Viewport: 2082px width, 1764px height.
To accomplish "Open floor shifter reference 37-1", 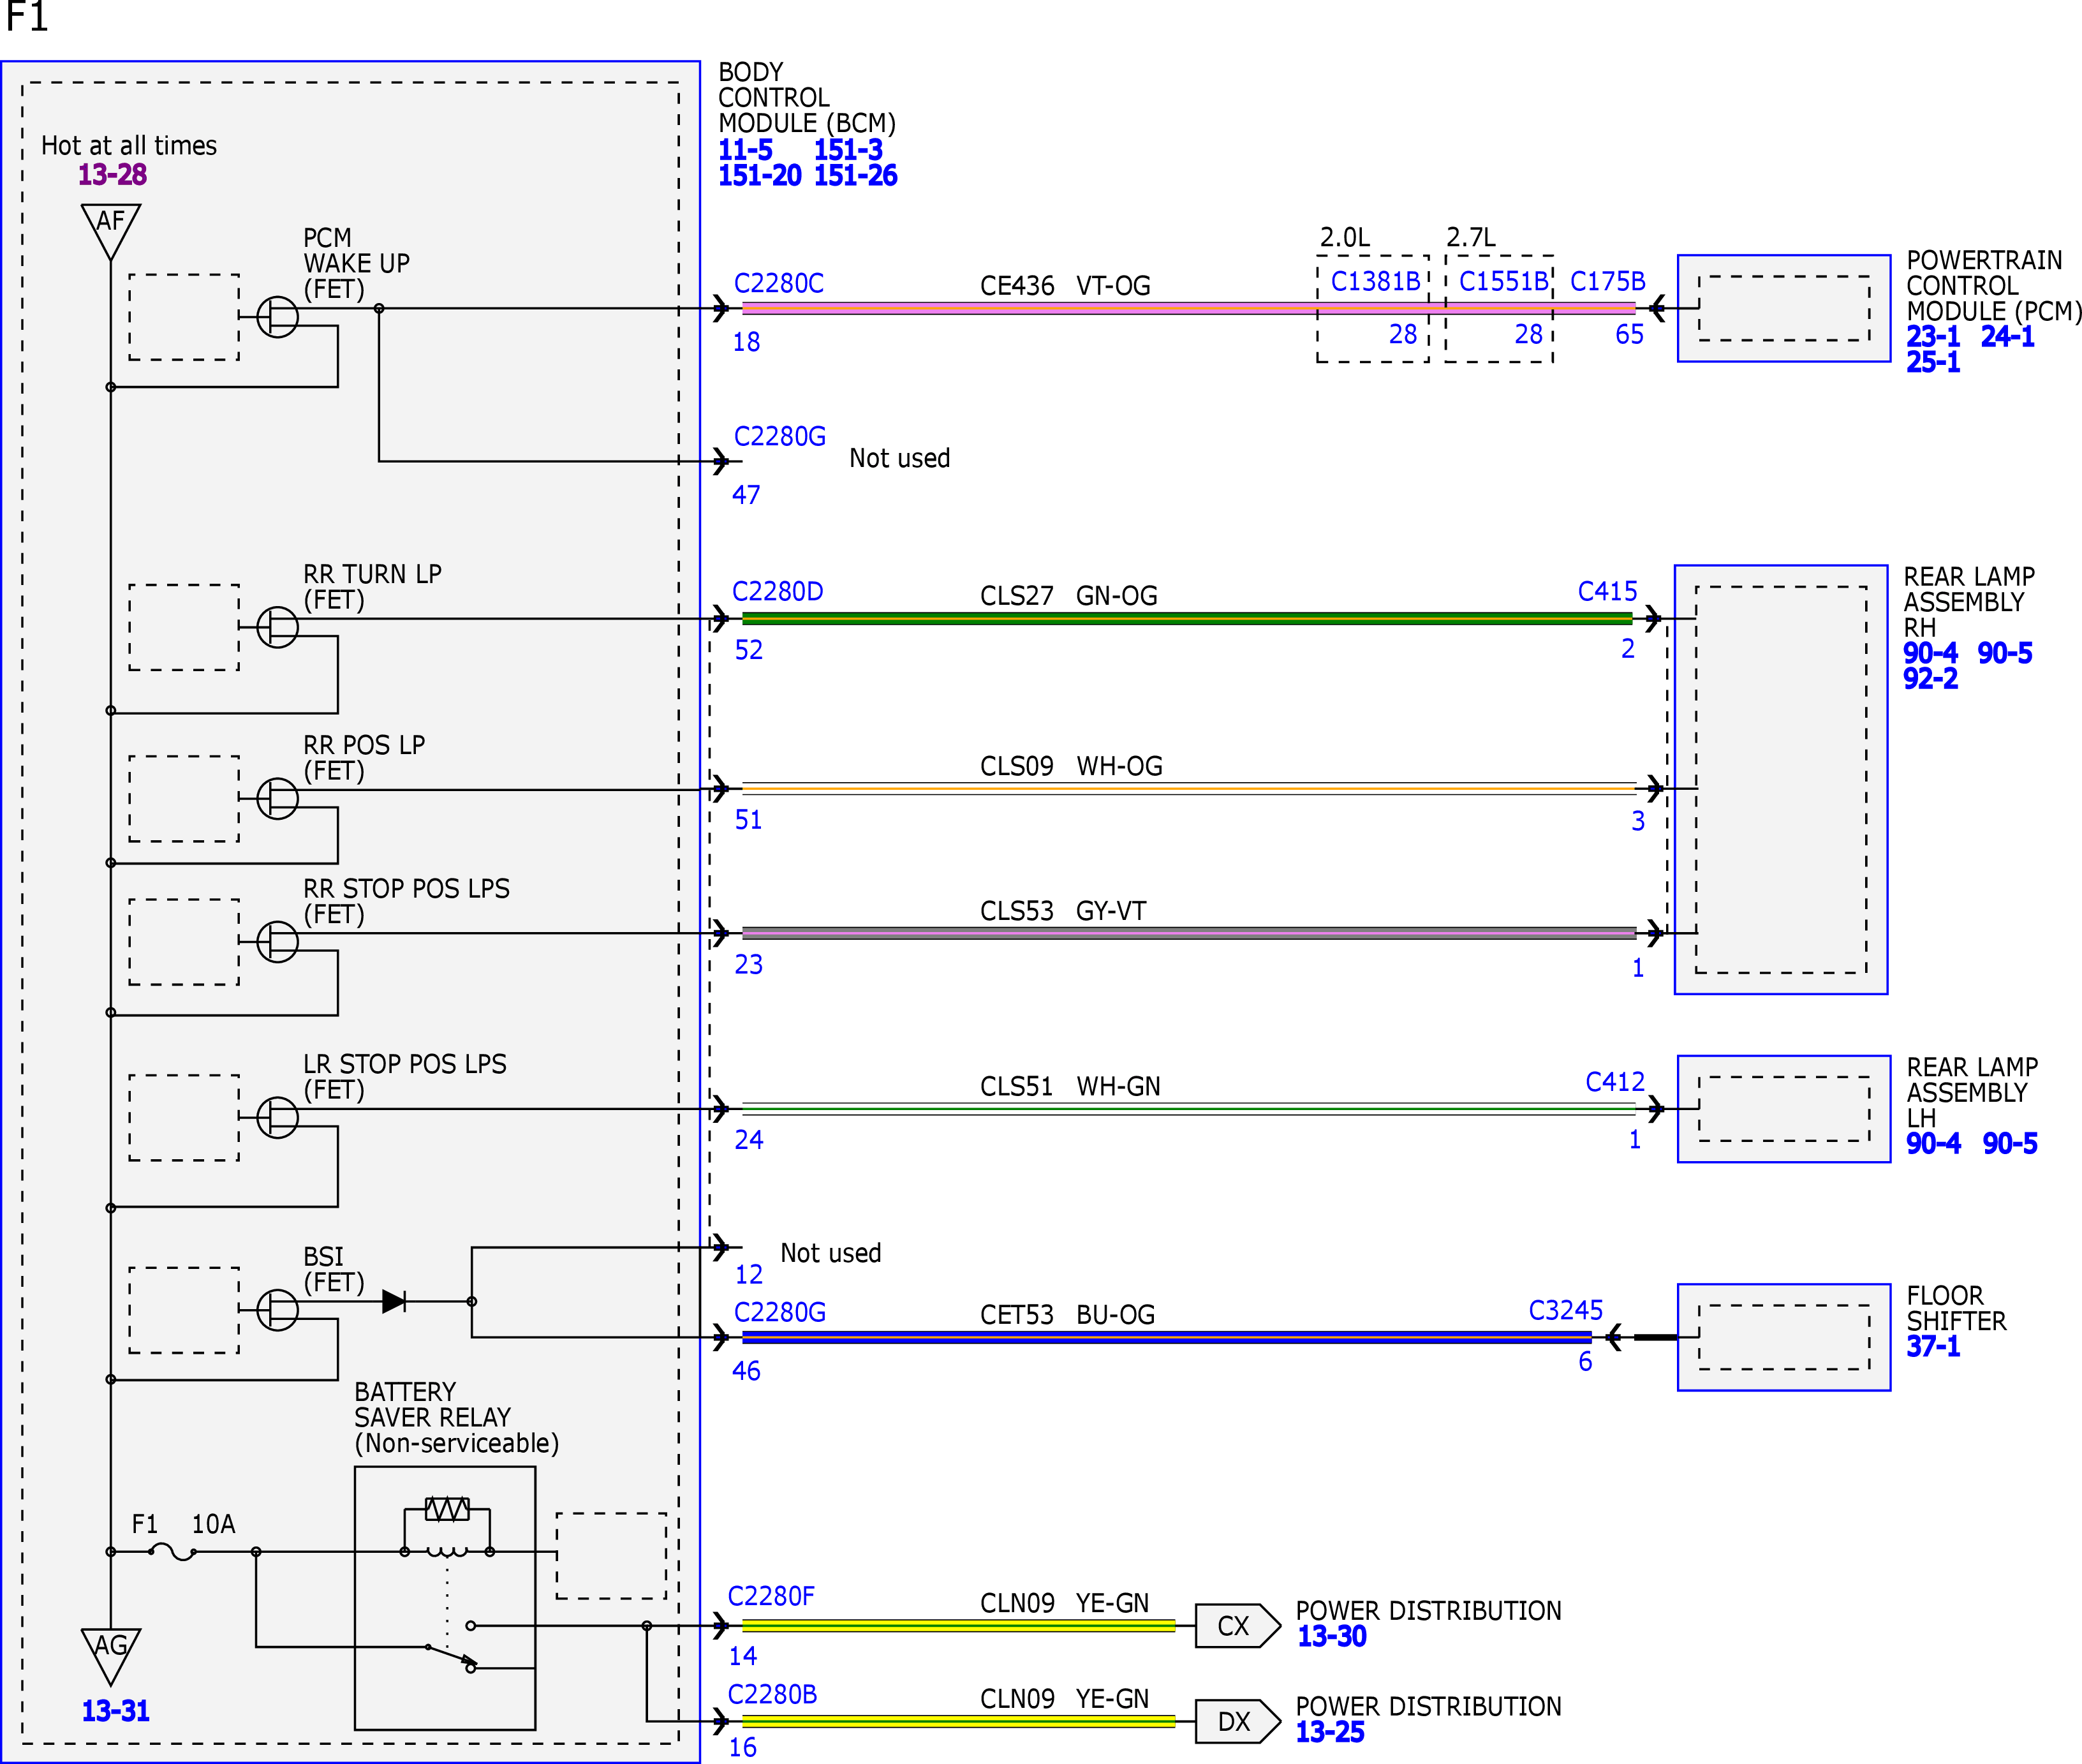I will pyautogui.click(x=1933, y=1347).
